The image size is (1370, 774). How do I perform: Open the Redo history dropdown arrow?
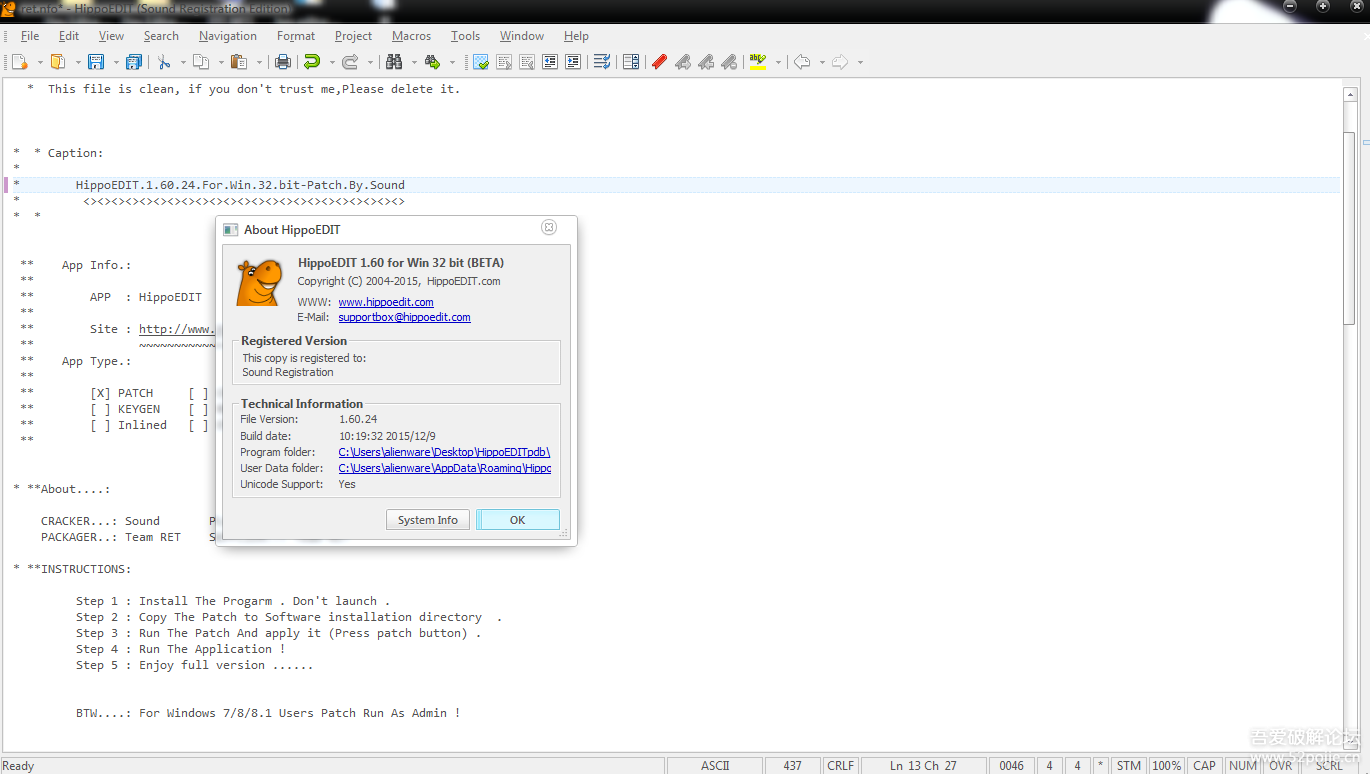point(370,62)
